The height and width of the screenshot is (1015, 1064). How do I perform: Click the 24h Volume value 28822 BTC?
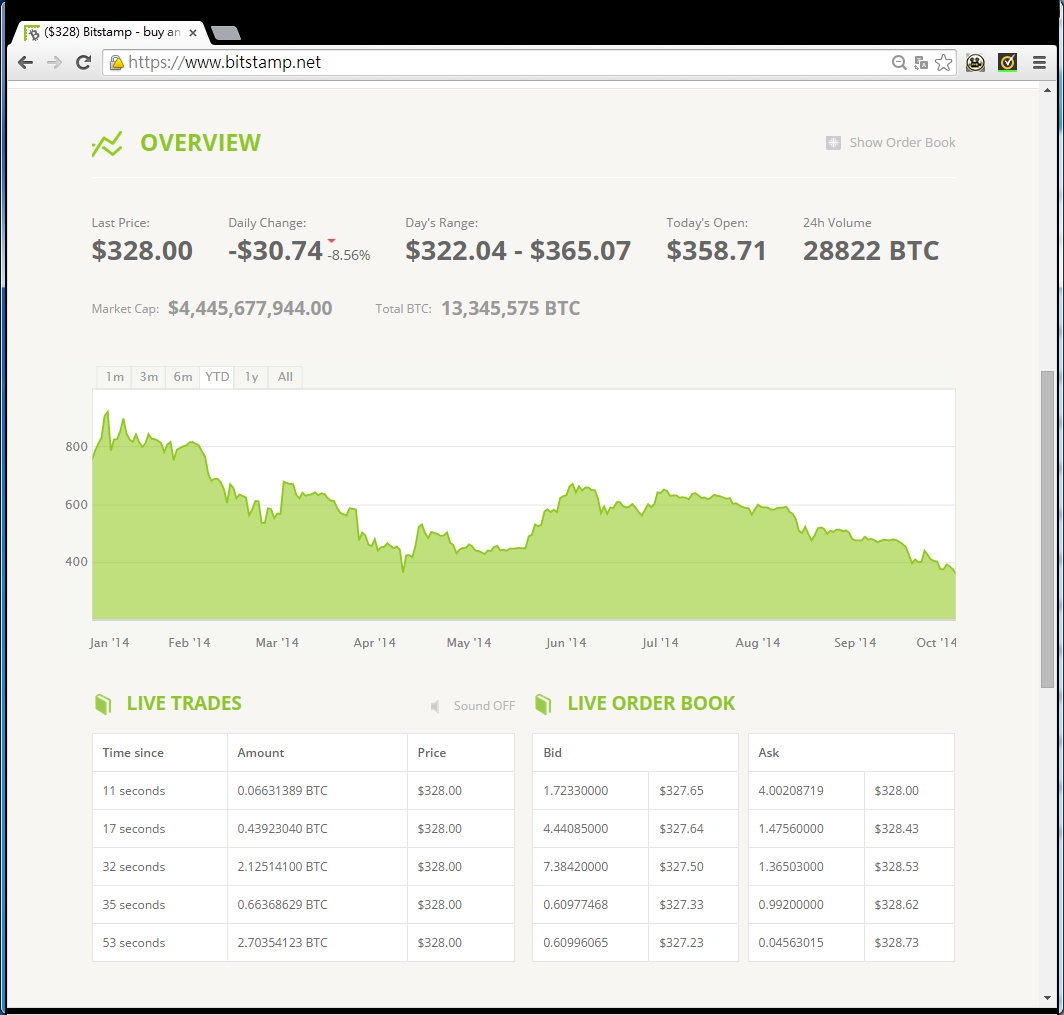pyautogui.click(x=871, y=250)
